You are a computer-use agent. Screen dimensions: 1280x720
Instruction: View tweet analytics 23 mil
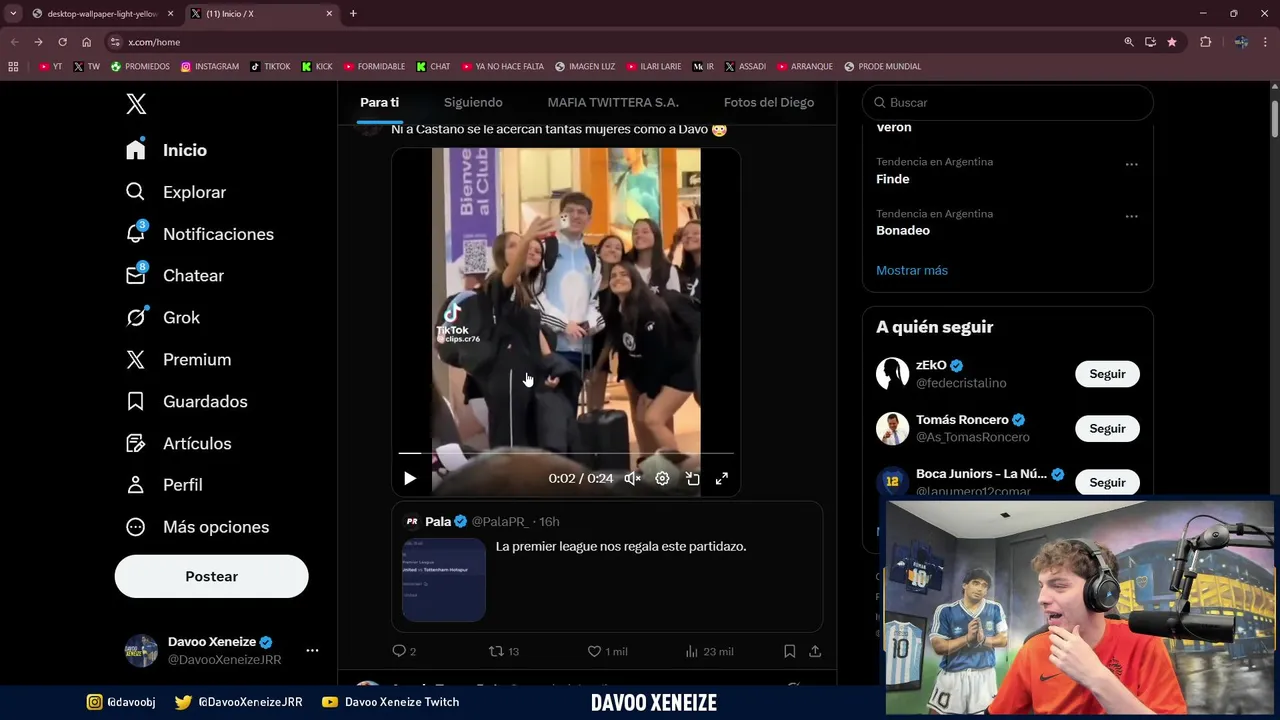pos(709,651)
